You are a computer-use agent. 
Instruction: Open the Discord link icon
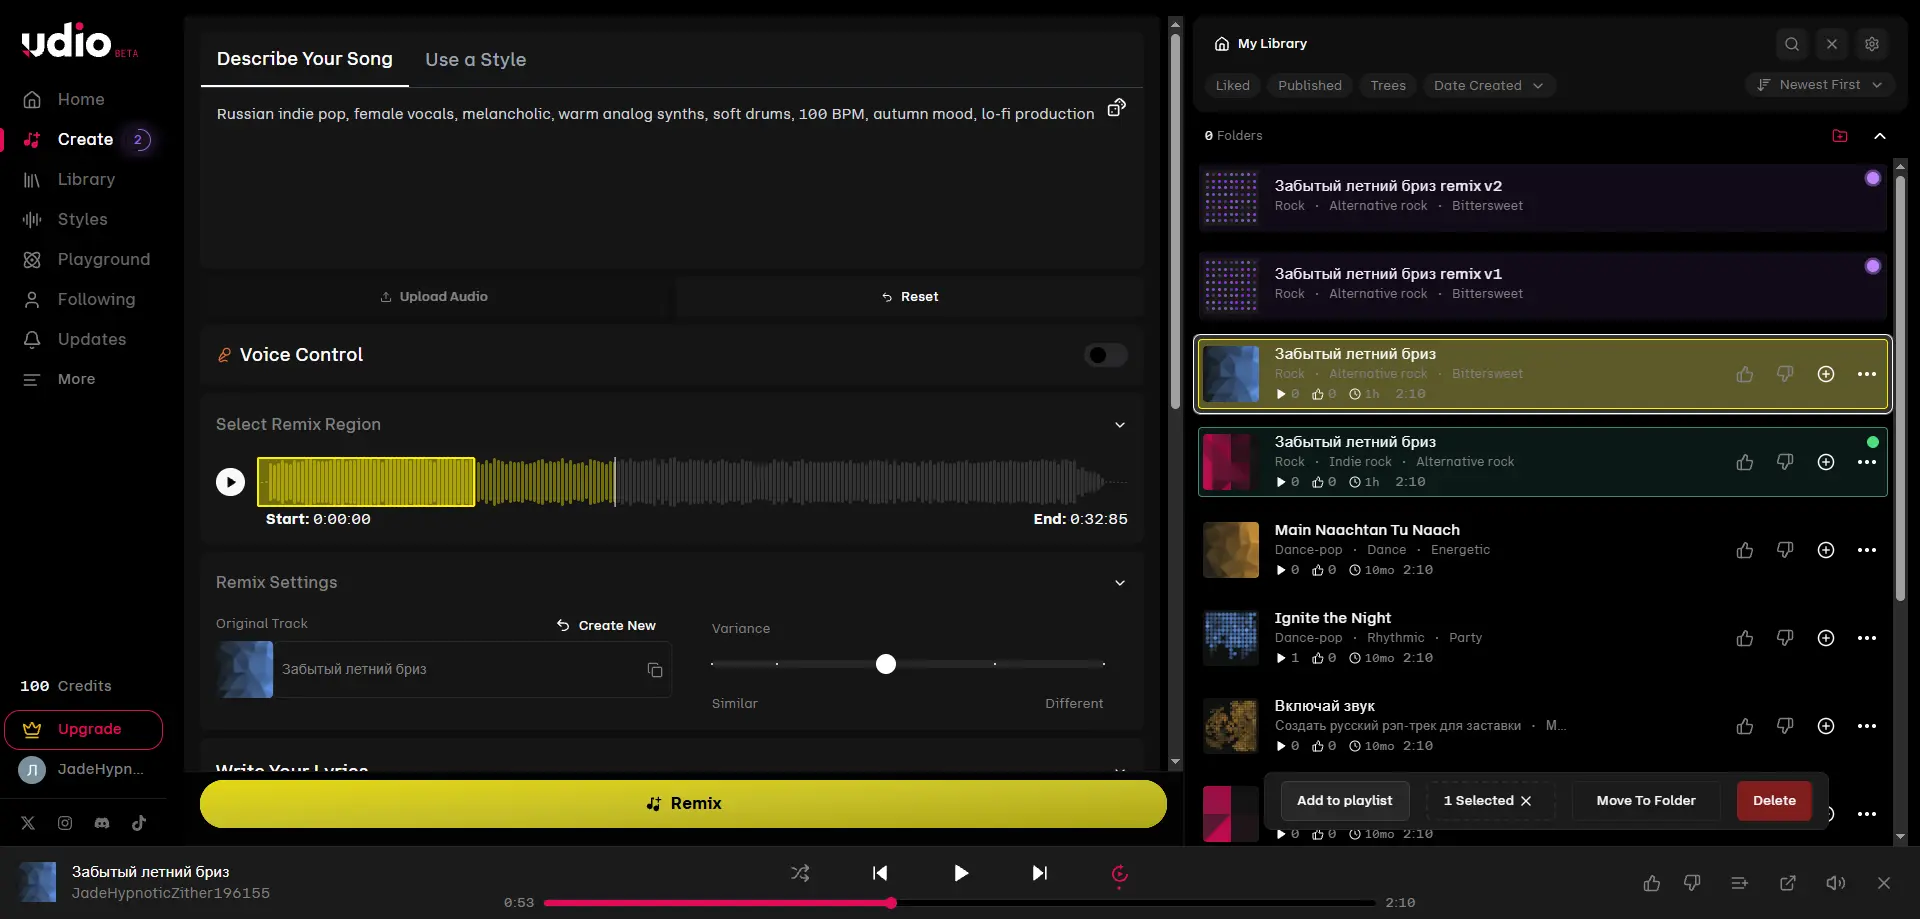pos(102,823)
